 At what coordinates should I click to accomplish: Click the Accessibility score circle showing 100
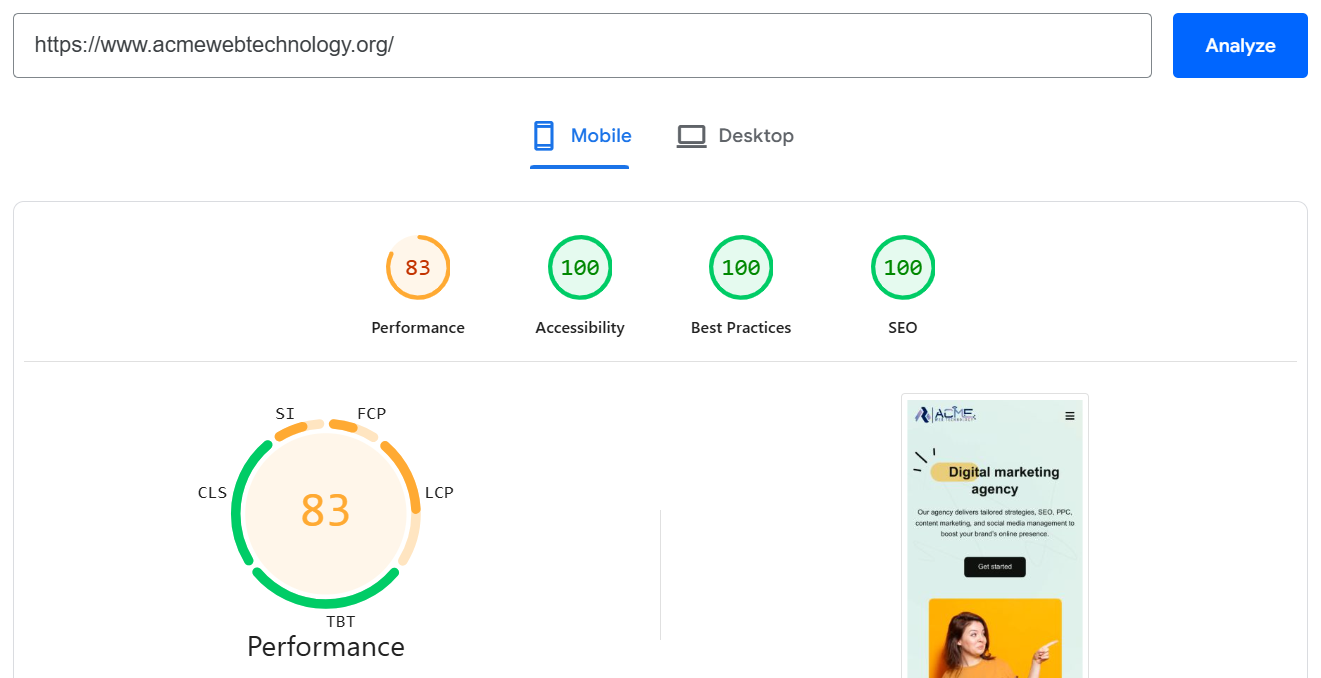[580, 267]
